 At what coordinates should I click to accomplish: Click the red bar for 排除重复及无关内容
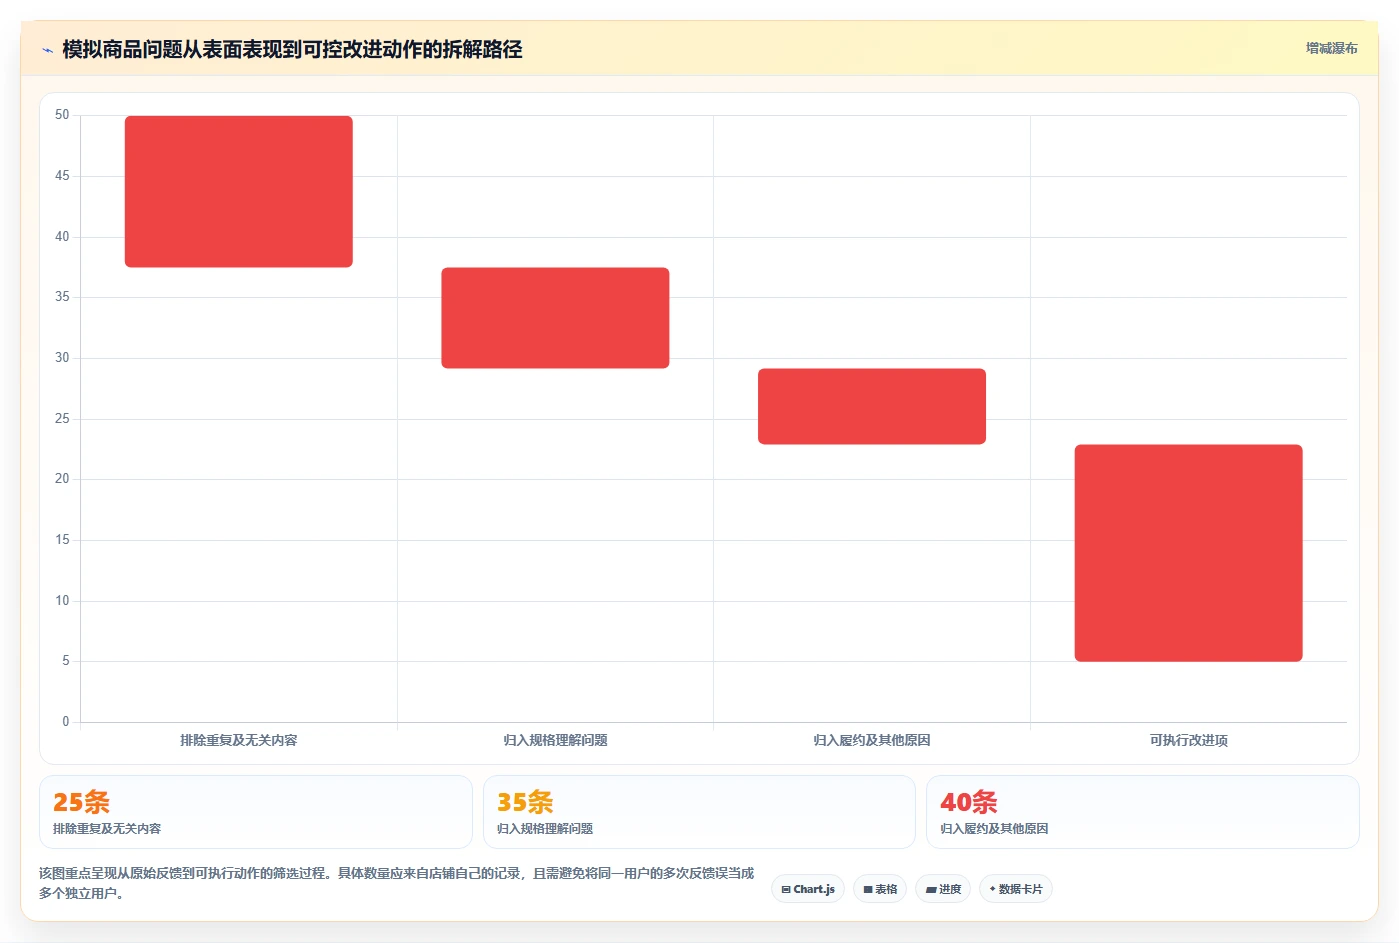[238, 191]
